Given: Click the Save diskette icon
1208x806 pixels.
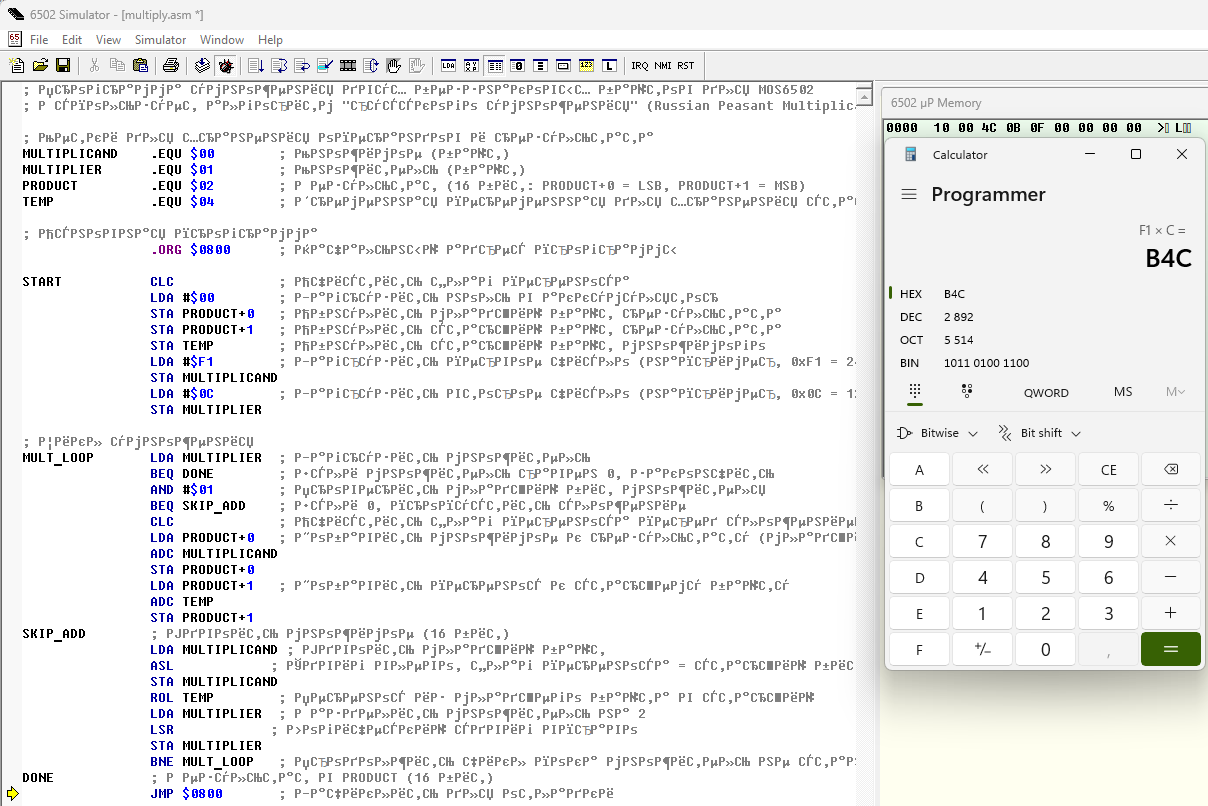Looking at the screenshot, I should point(63,66).
